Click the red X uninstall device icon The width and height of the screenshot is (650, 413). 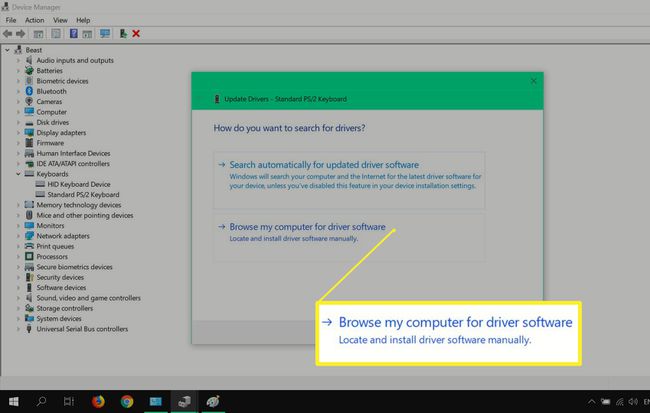(x=136, y=34)
